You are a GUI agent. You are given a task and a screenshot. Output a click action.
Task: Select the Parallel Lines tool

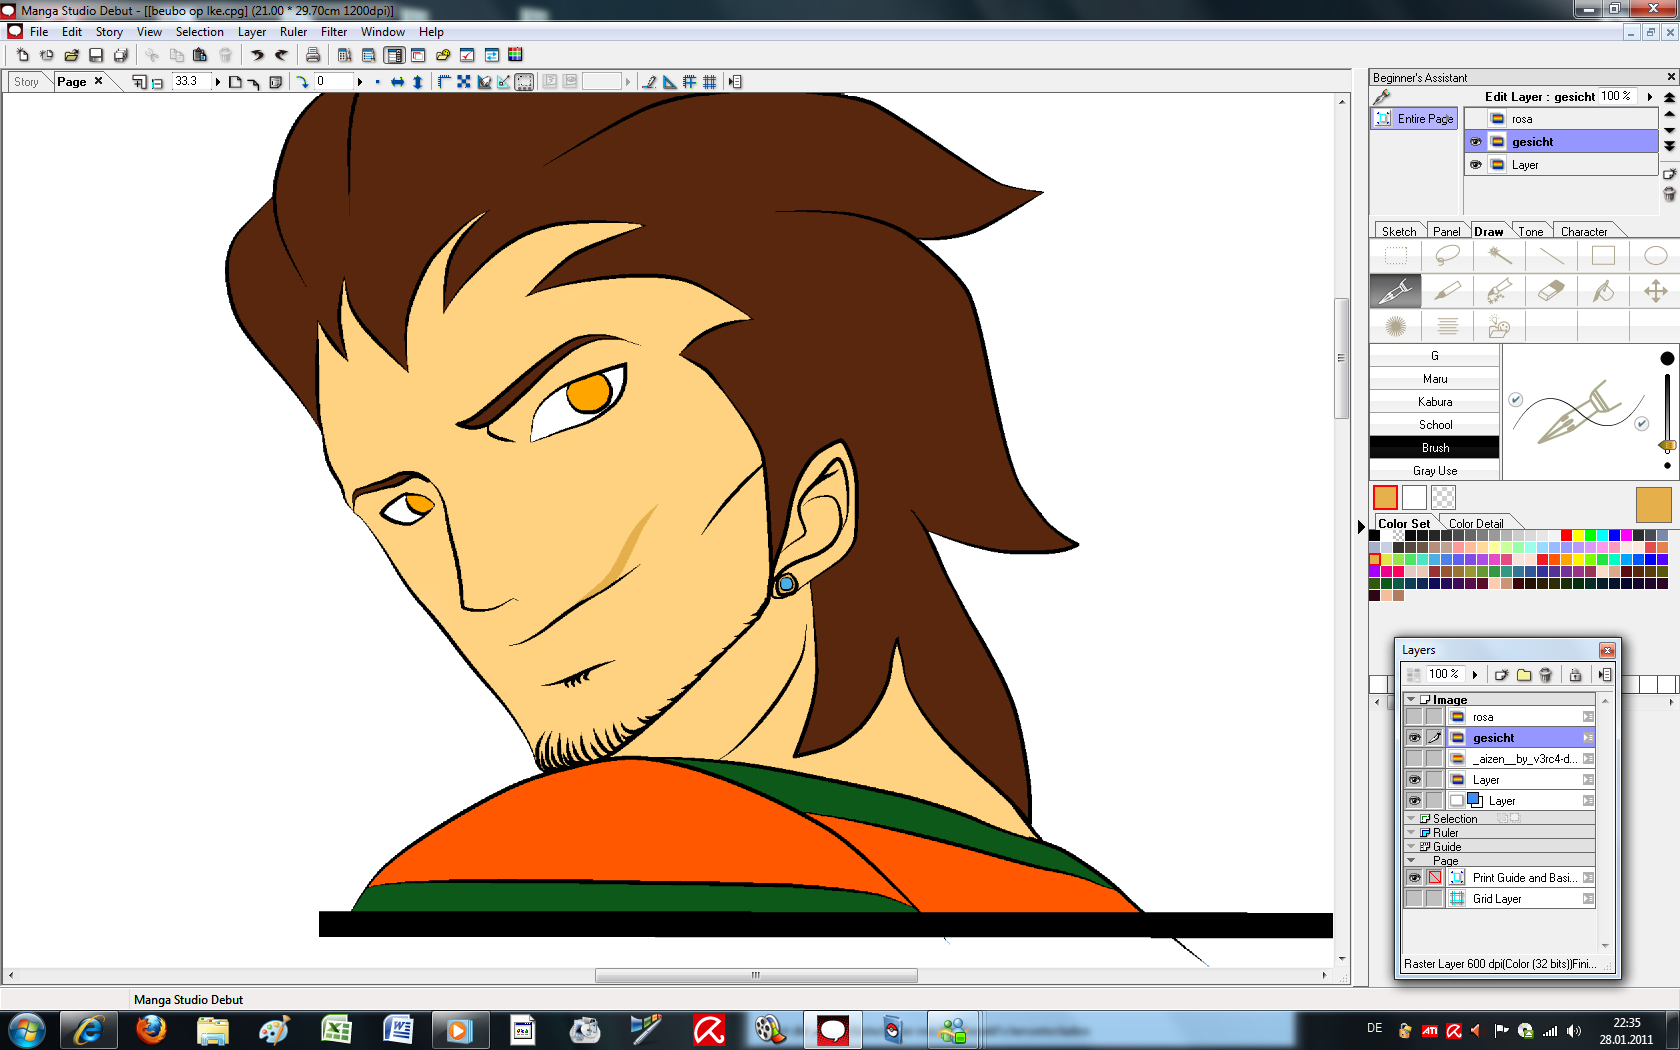point(1447,326)
